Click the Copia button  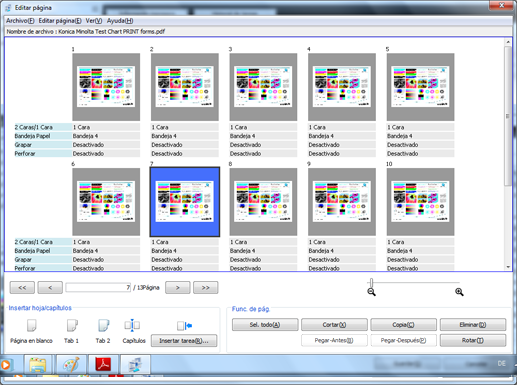coord(403,325)
